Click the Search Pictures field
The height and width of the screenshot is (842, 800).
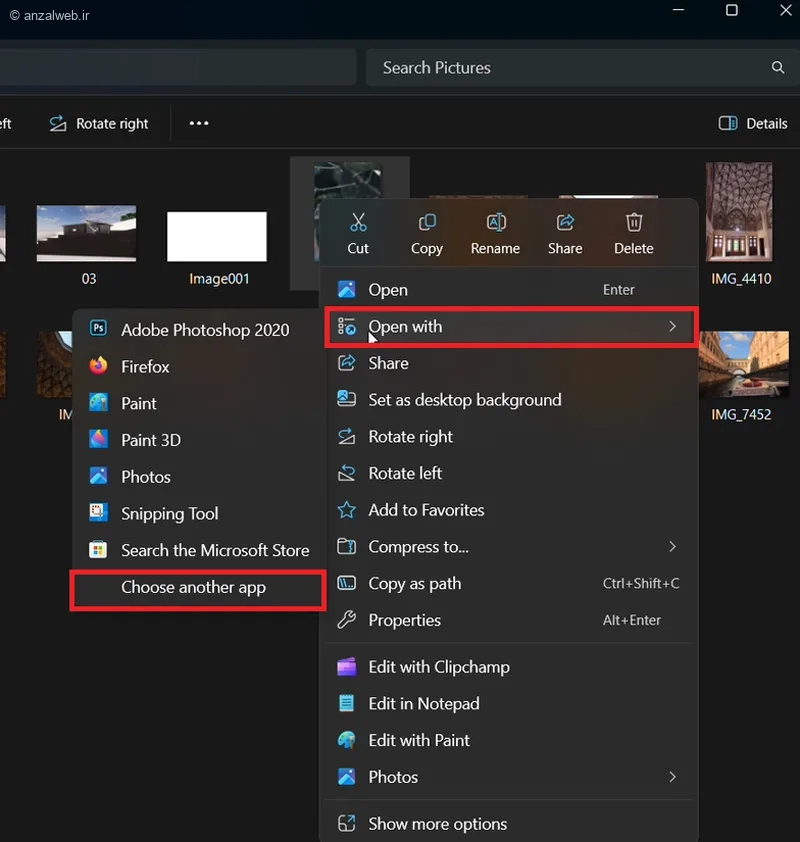coord(570,68)
